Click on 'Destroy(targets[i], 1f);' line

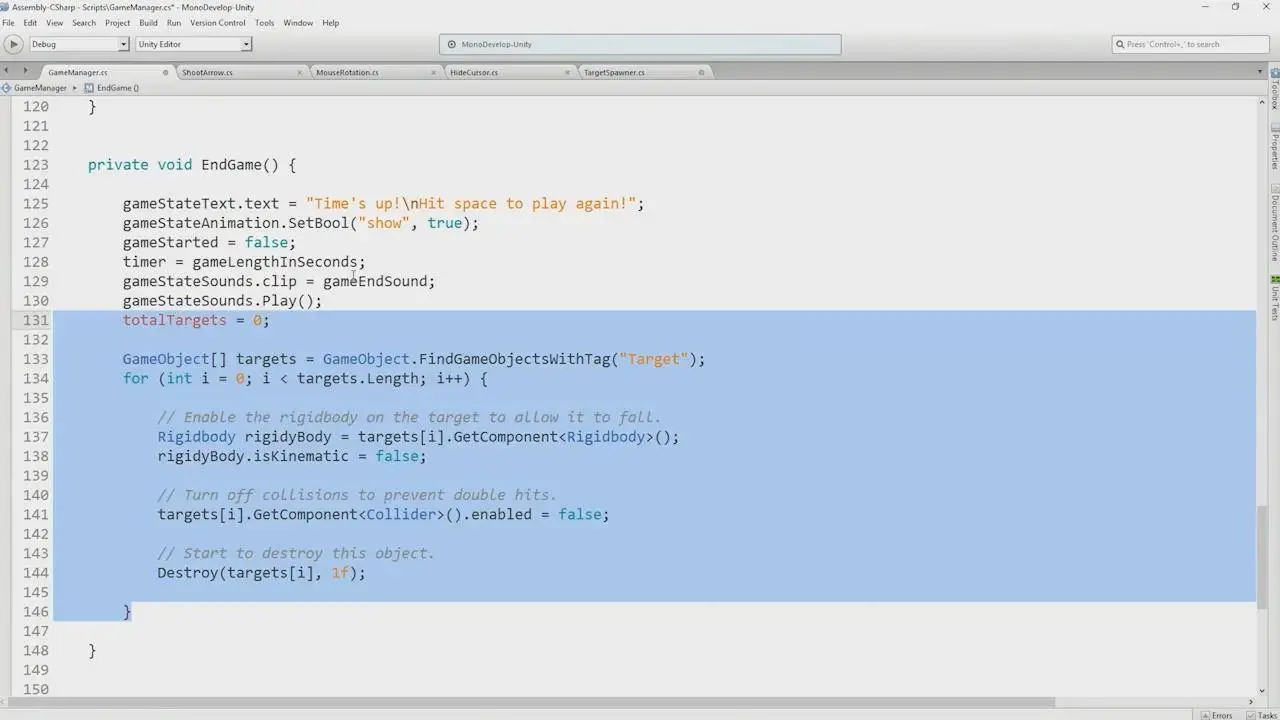(x=262, y=574)
